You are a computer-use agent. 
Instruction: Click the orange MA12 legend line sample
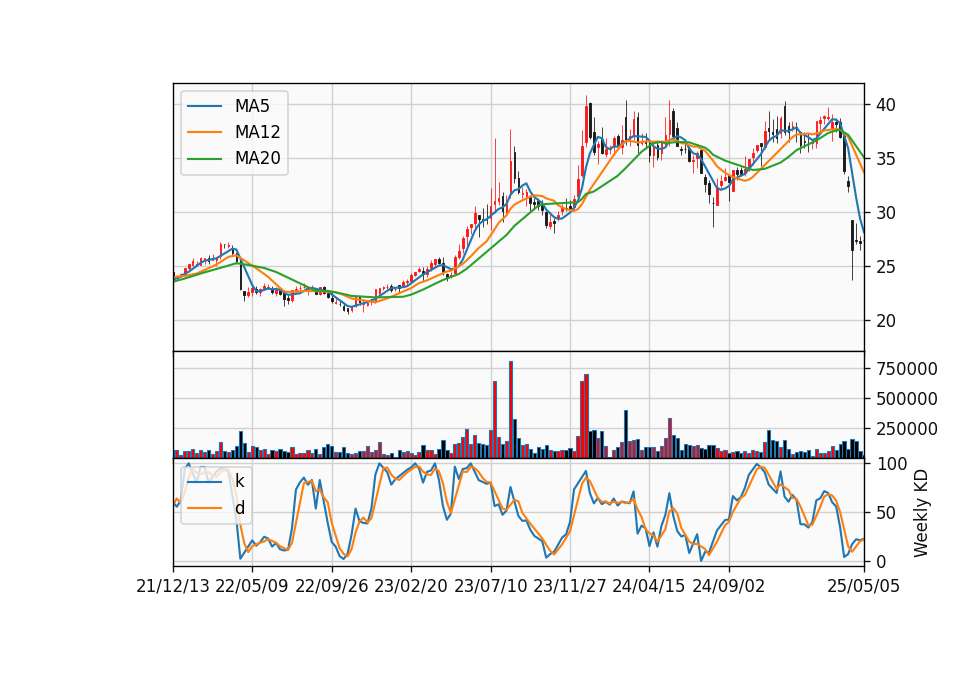204,132
